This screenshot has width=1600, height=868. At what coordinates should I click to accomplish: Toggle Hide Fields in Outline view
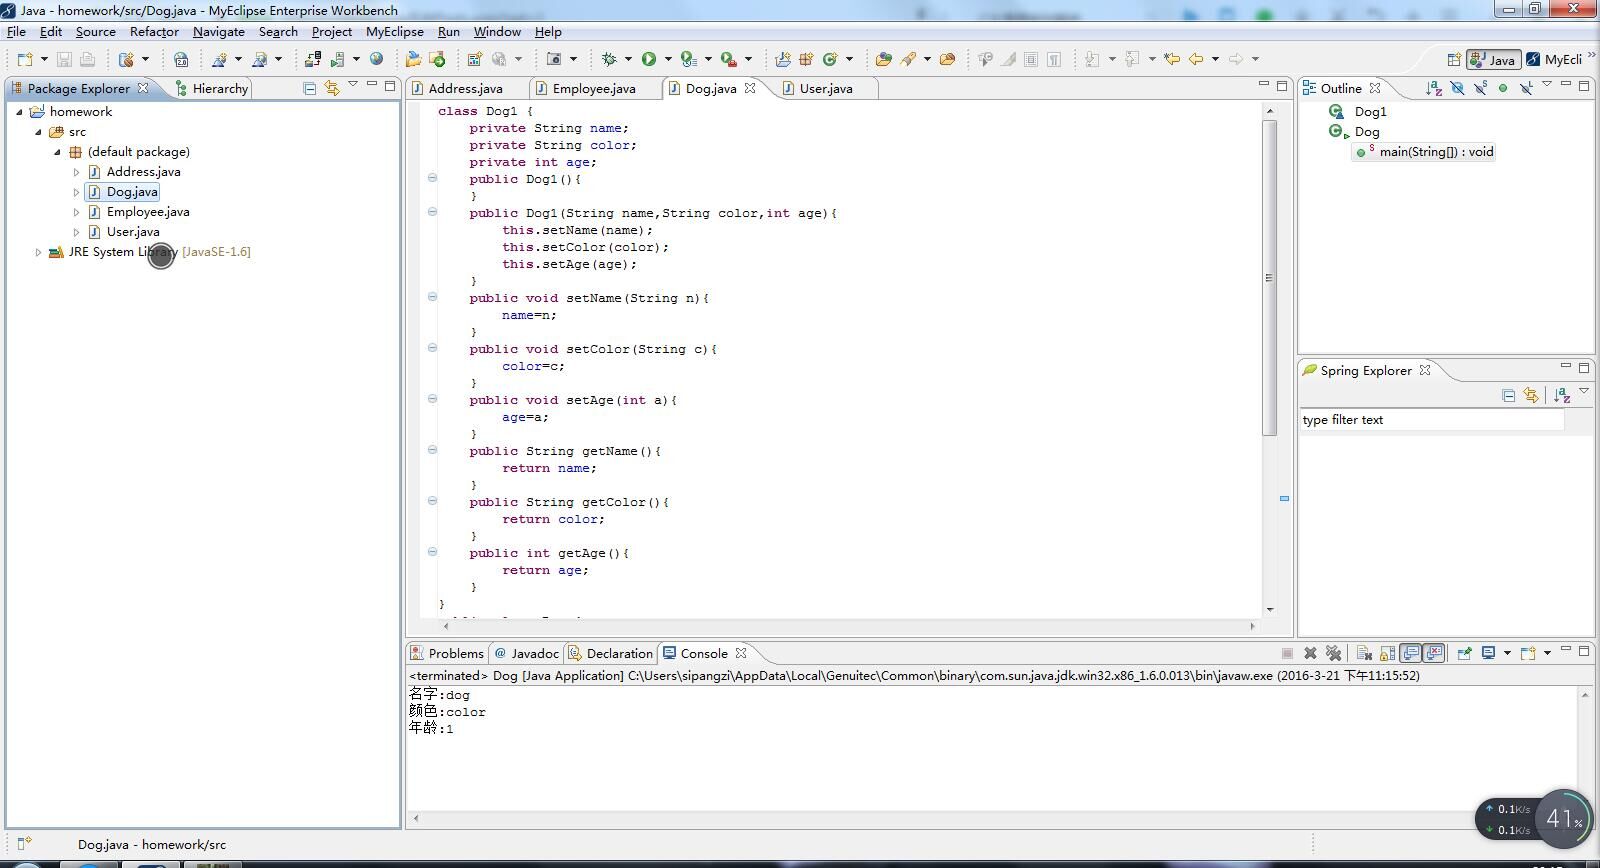[x=1457, y=88]
